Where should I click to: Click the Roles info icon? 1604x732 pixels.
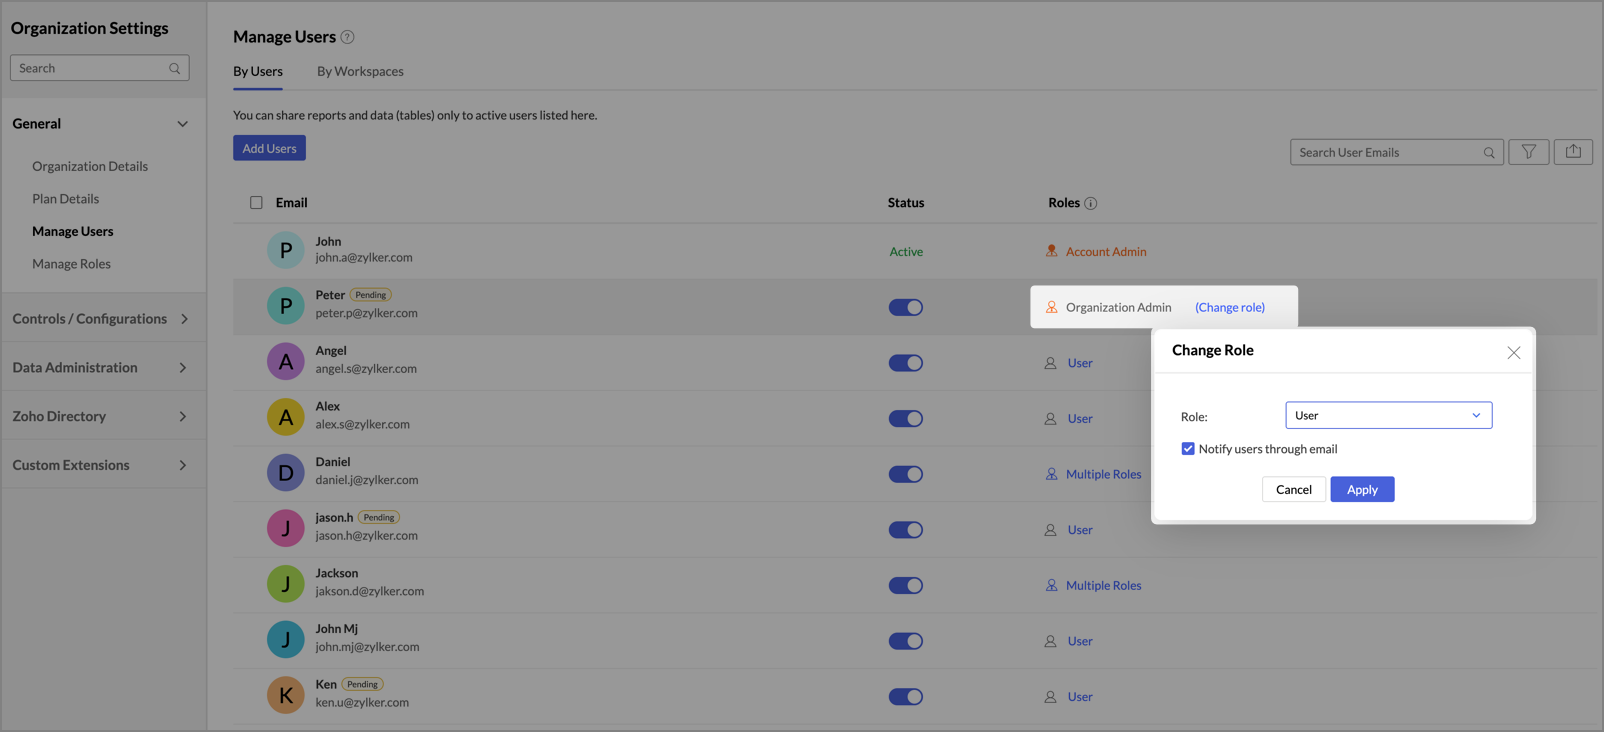coord(1091,203)
